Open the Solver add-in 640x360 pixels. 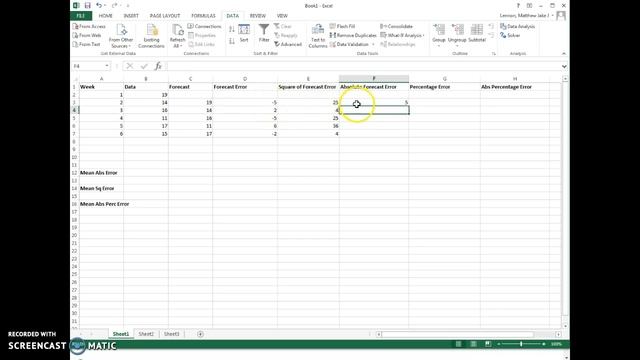pyautogui.click(x=510, y=35)
